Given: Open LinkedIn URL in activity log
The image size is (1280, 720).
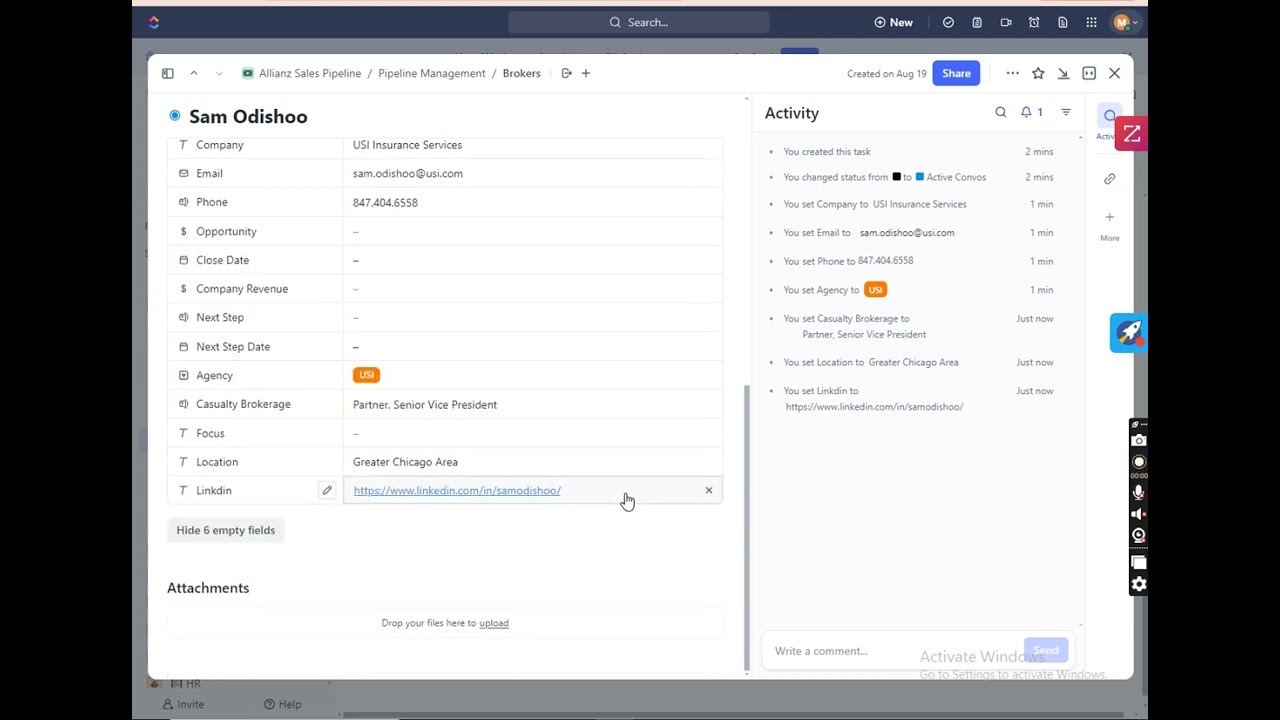Looking at the screenshot, I should tap(874, 407).
